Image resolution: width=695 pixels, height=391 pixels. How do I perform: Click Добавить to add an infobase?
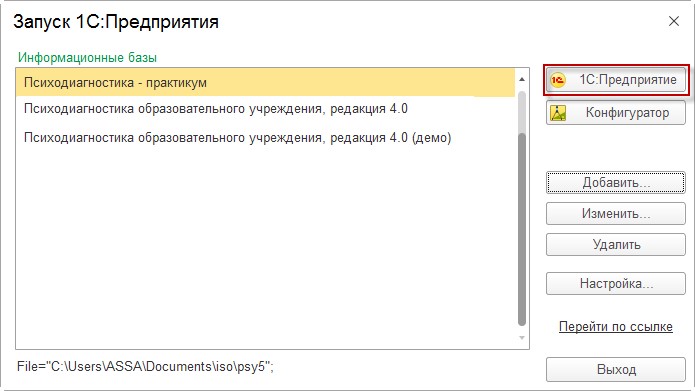(616, 183)
